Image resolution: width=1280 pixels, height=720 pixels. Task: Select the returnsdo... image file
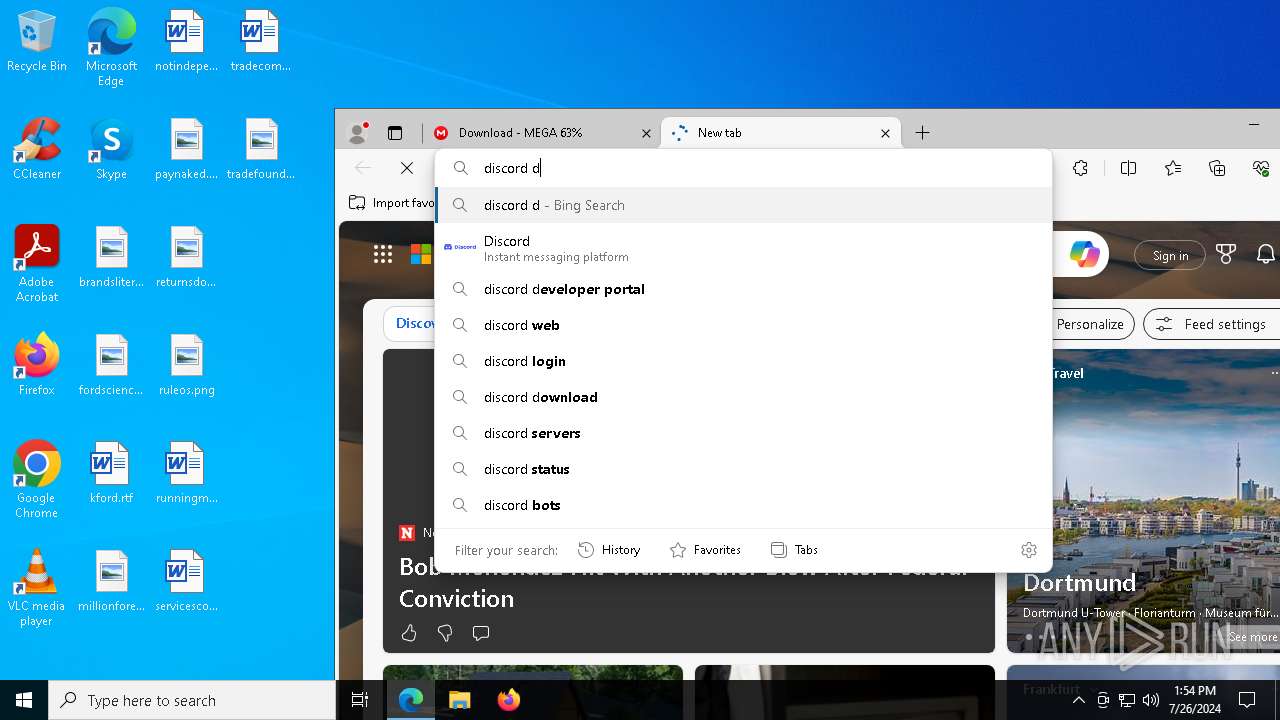pyautogui.click(x=186, y=258)
